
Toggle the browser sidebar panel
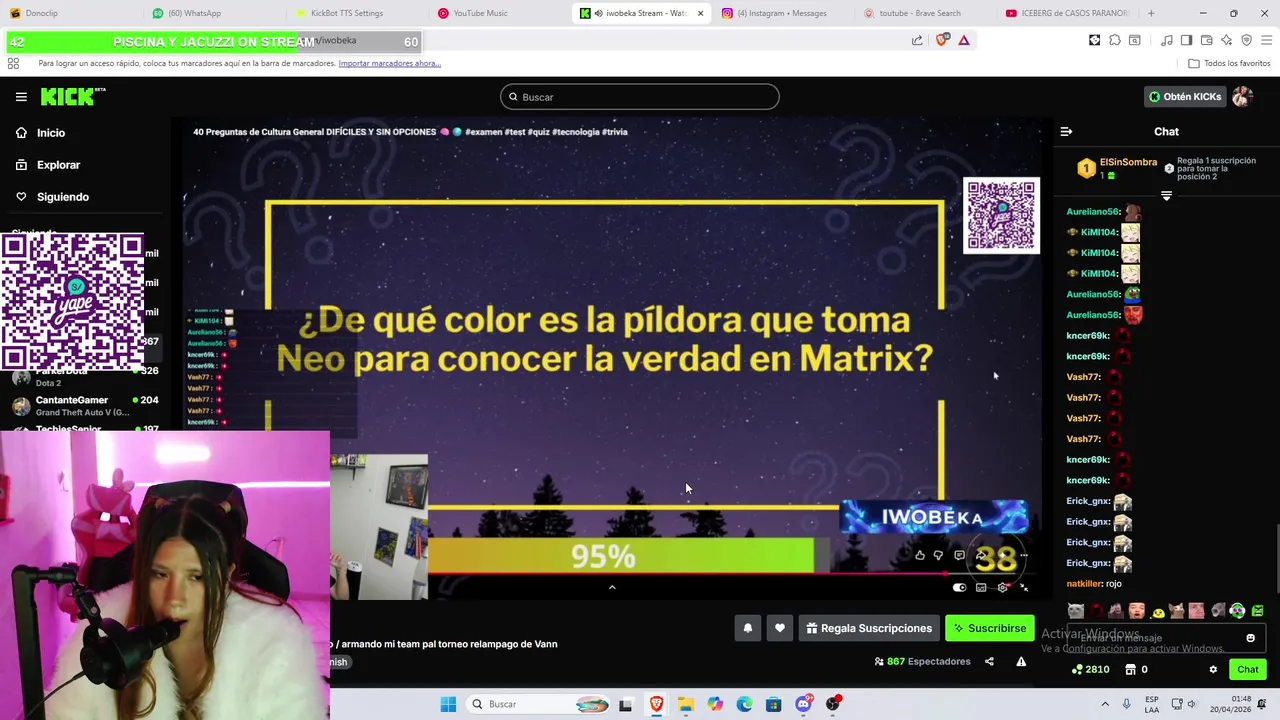(x=1186, y=40)
